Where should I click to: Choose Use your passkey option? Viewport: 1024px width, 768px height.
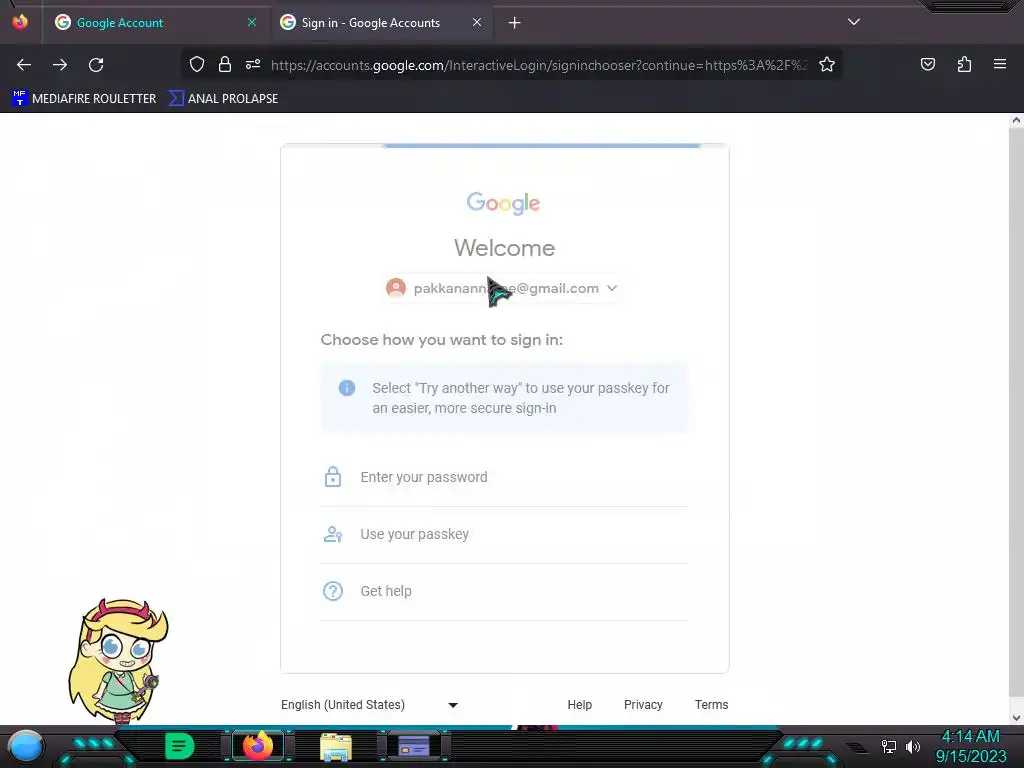[504, 534]
